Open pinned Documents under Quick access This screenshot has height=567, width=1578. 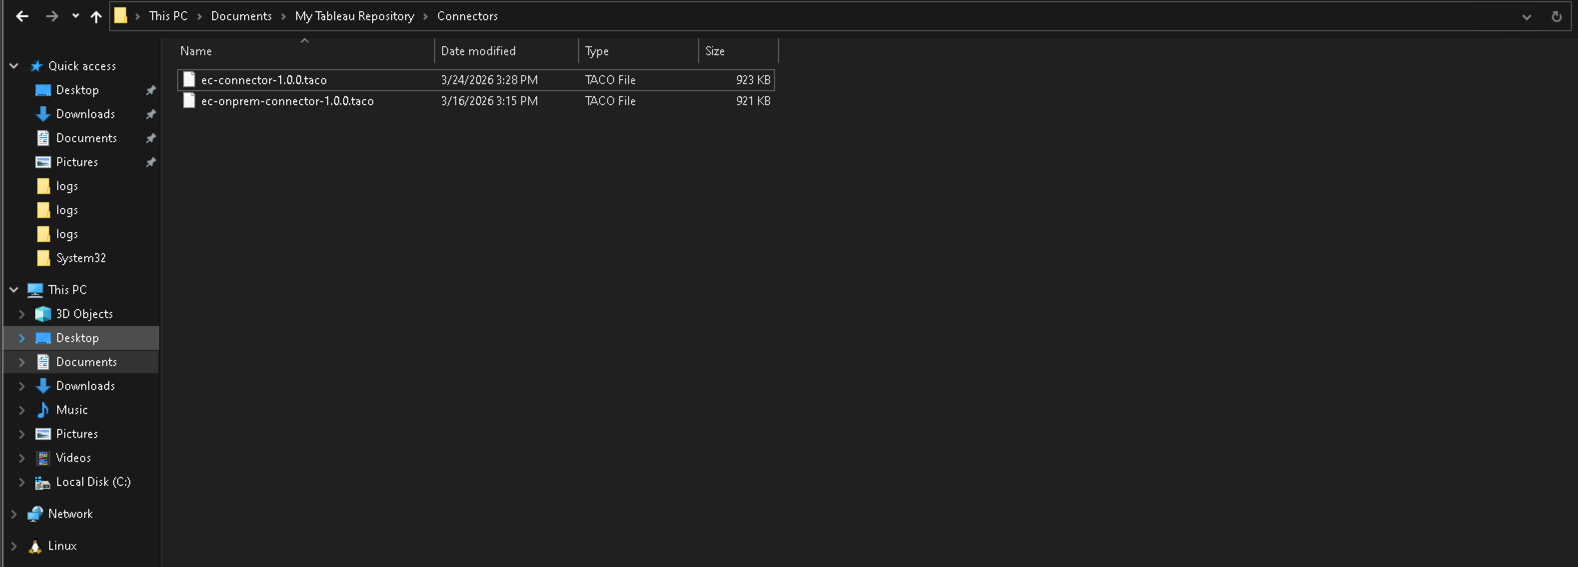click(x=86, y=138)
